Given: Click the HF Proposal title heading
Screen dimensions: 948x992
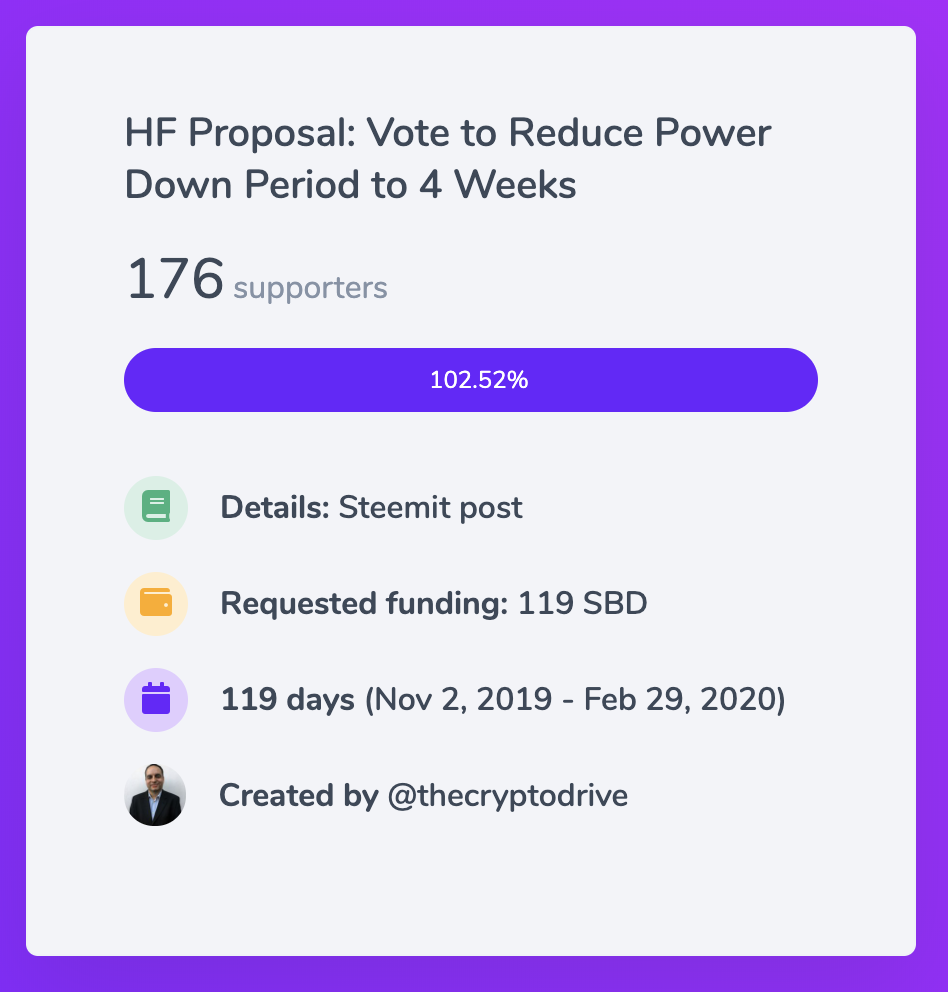Looking at the screenshot, I should [447, 158].
